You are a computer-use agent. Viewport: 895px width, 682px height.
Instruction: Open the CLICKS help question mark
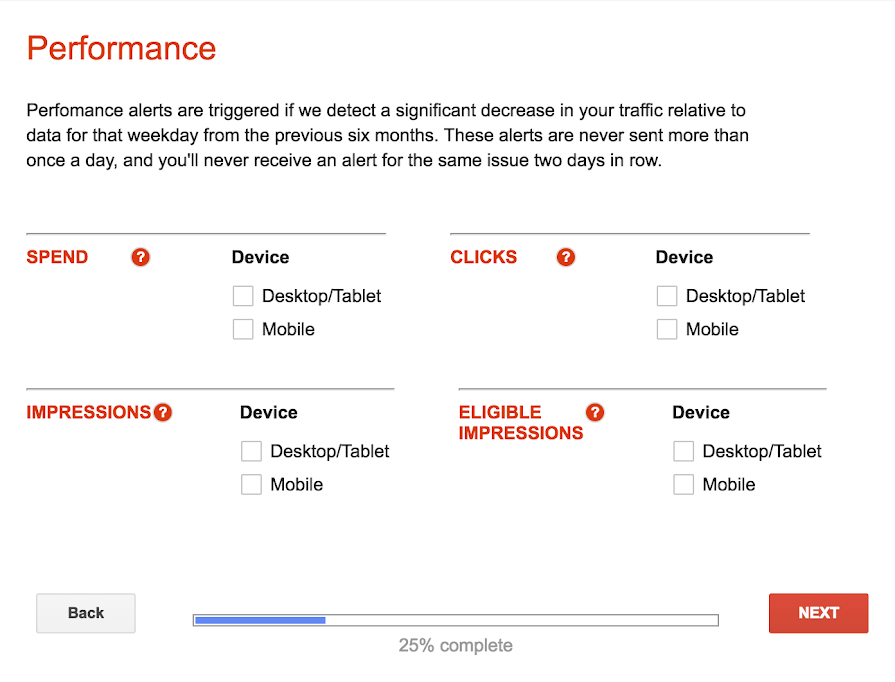point(566,257)
